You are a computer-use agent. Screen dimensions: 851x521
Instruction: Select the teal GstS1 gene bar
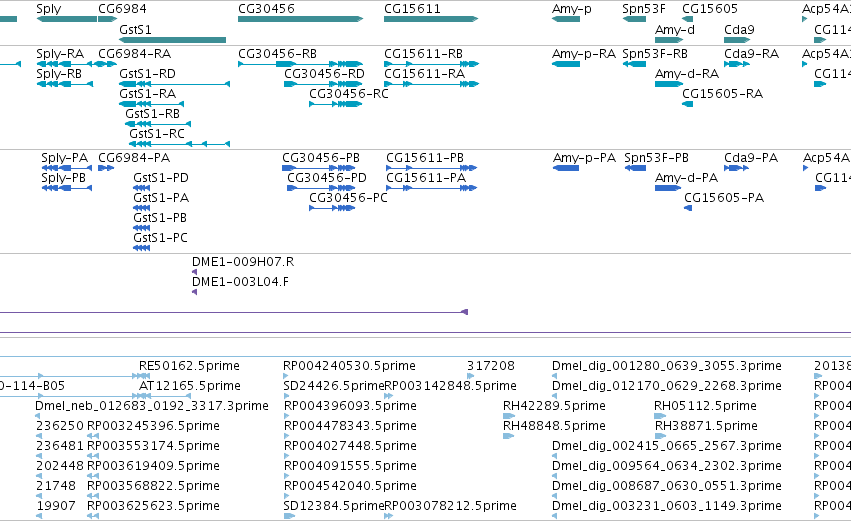click(173, 40)
